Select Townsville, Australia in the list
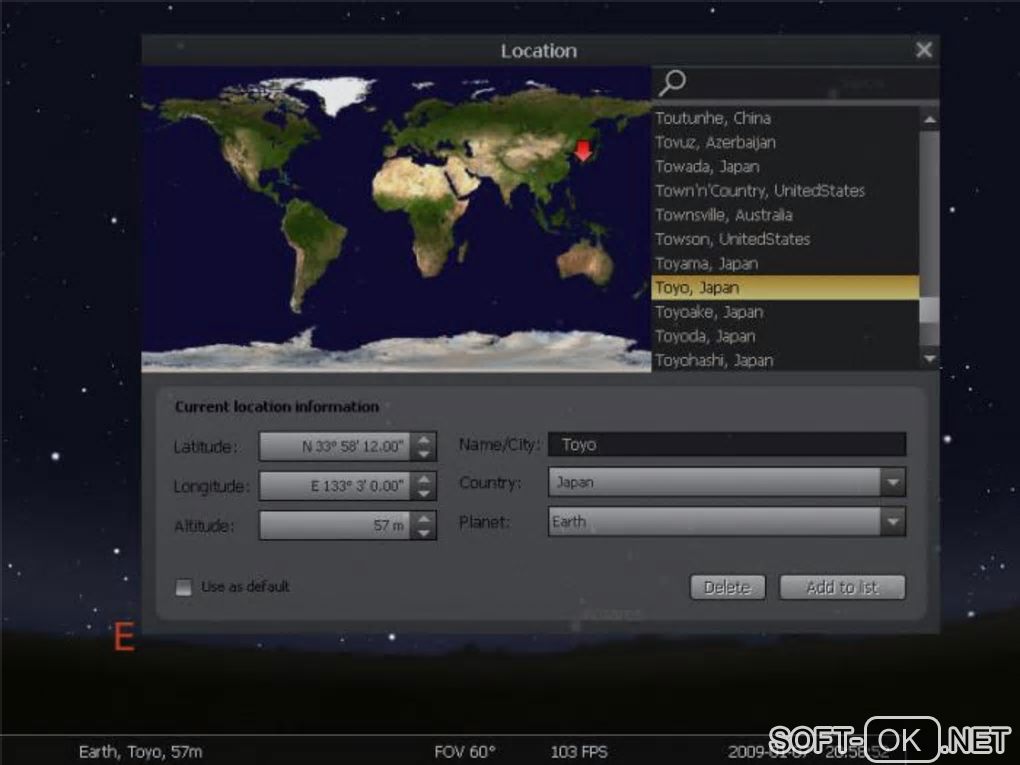1020x765 pixels. point(785,215)
